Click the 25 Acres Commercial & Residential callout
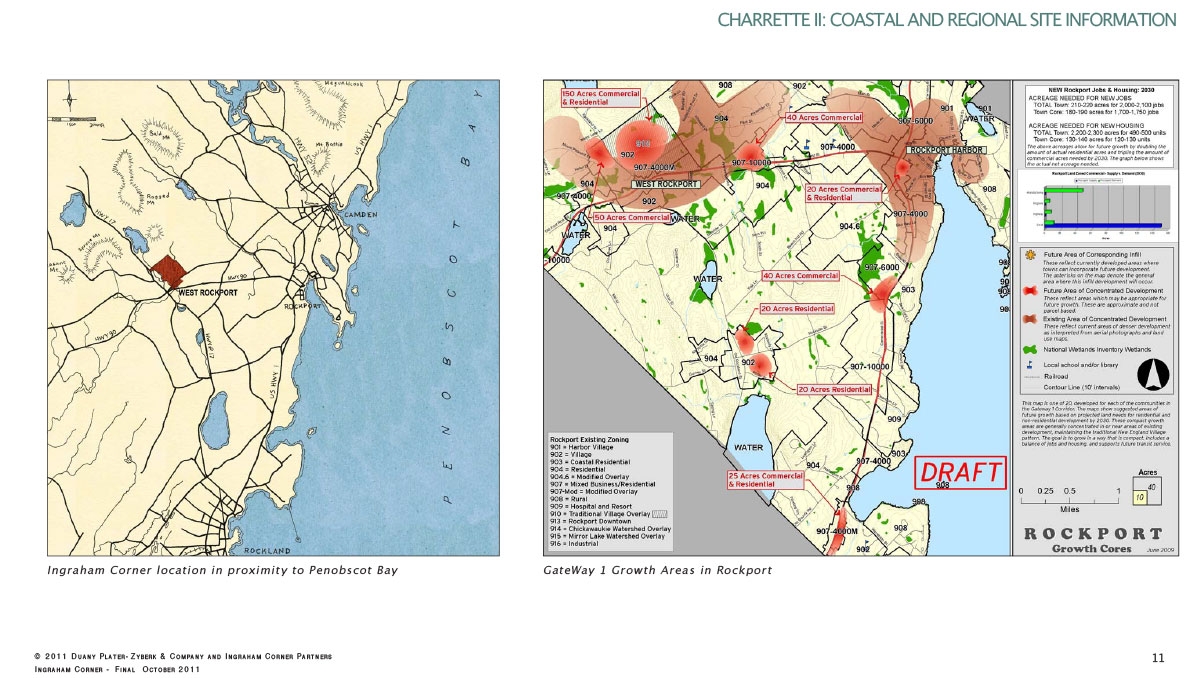 tap(766, 480)
